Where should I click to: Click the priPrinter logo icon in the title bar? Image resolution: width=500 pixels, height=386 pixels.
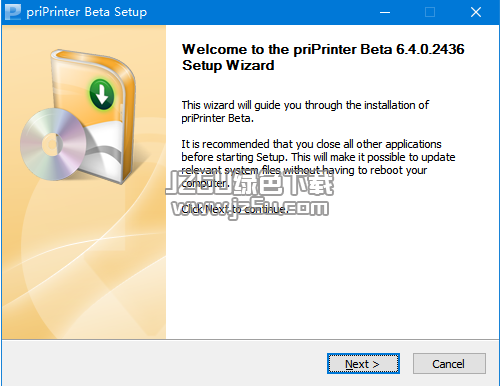[13, 12]
